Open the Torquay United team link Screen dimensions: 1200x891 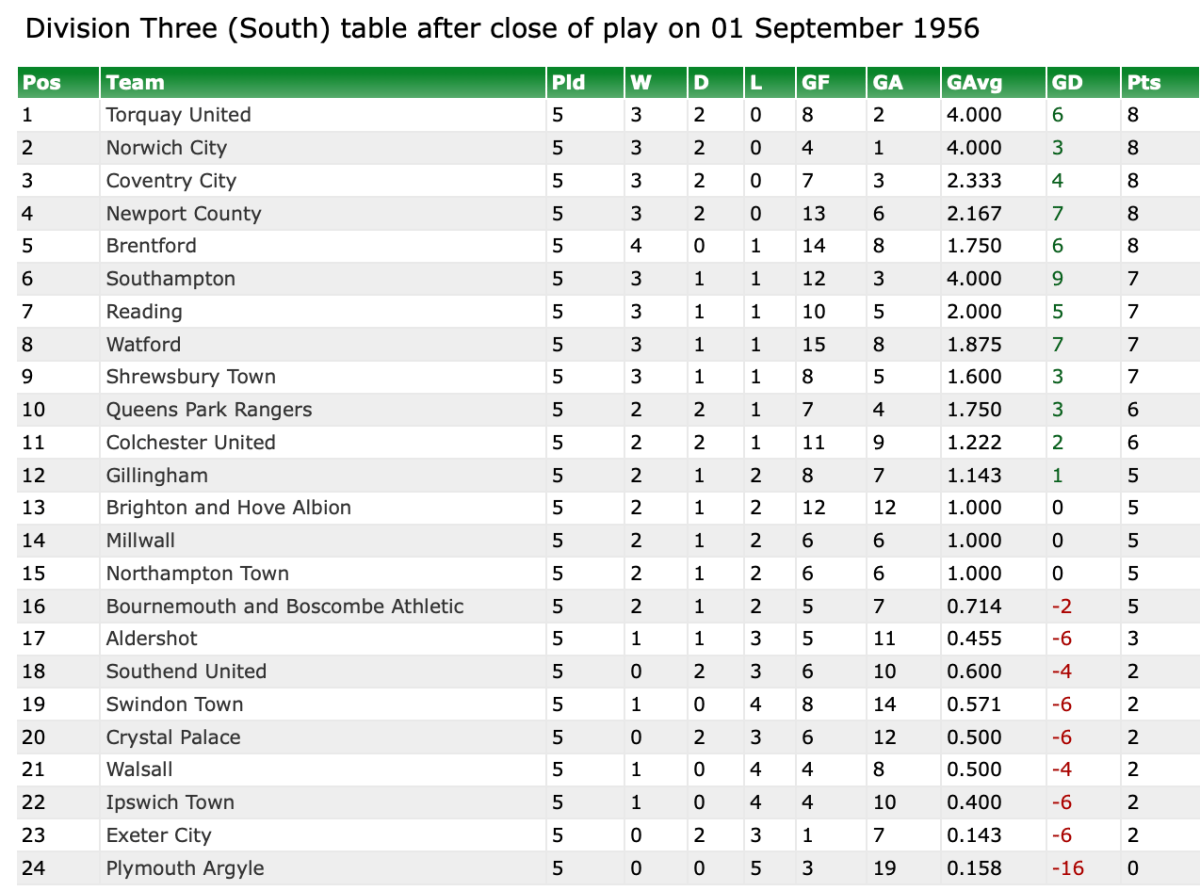178,115
